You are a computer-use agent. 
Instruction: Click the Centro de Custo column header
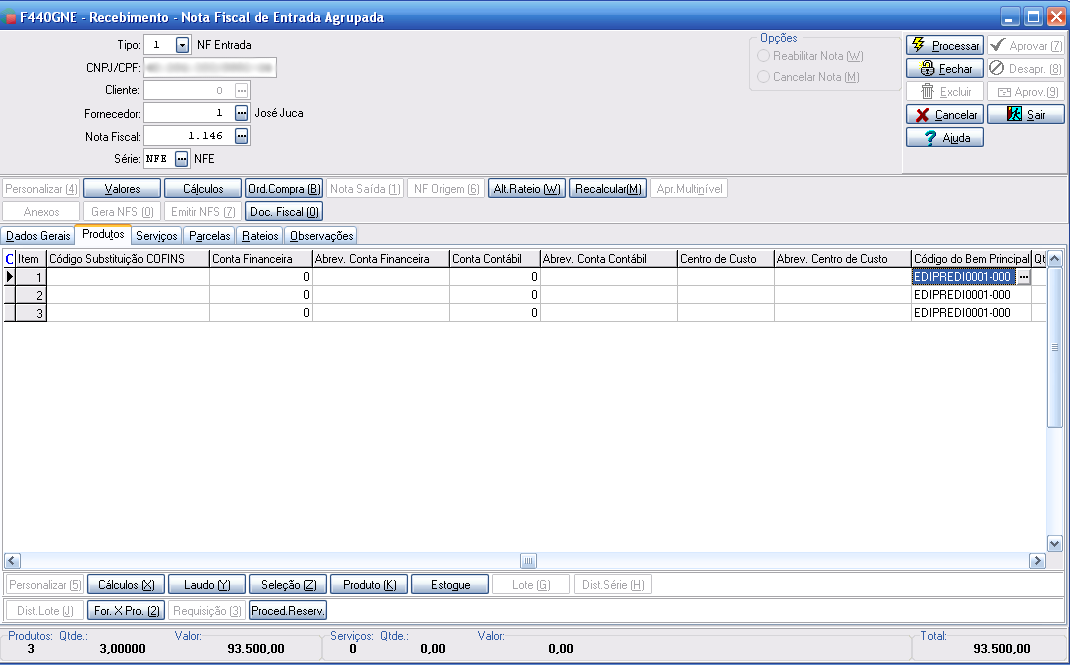726,259
